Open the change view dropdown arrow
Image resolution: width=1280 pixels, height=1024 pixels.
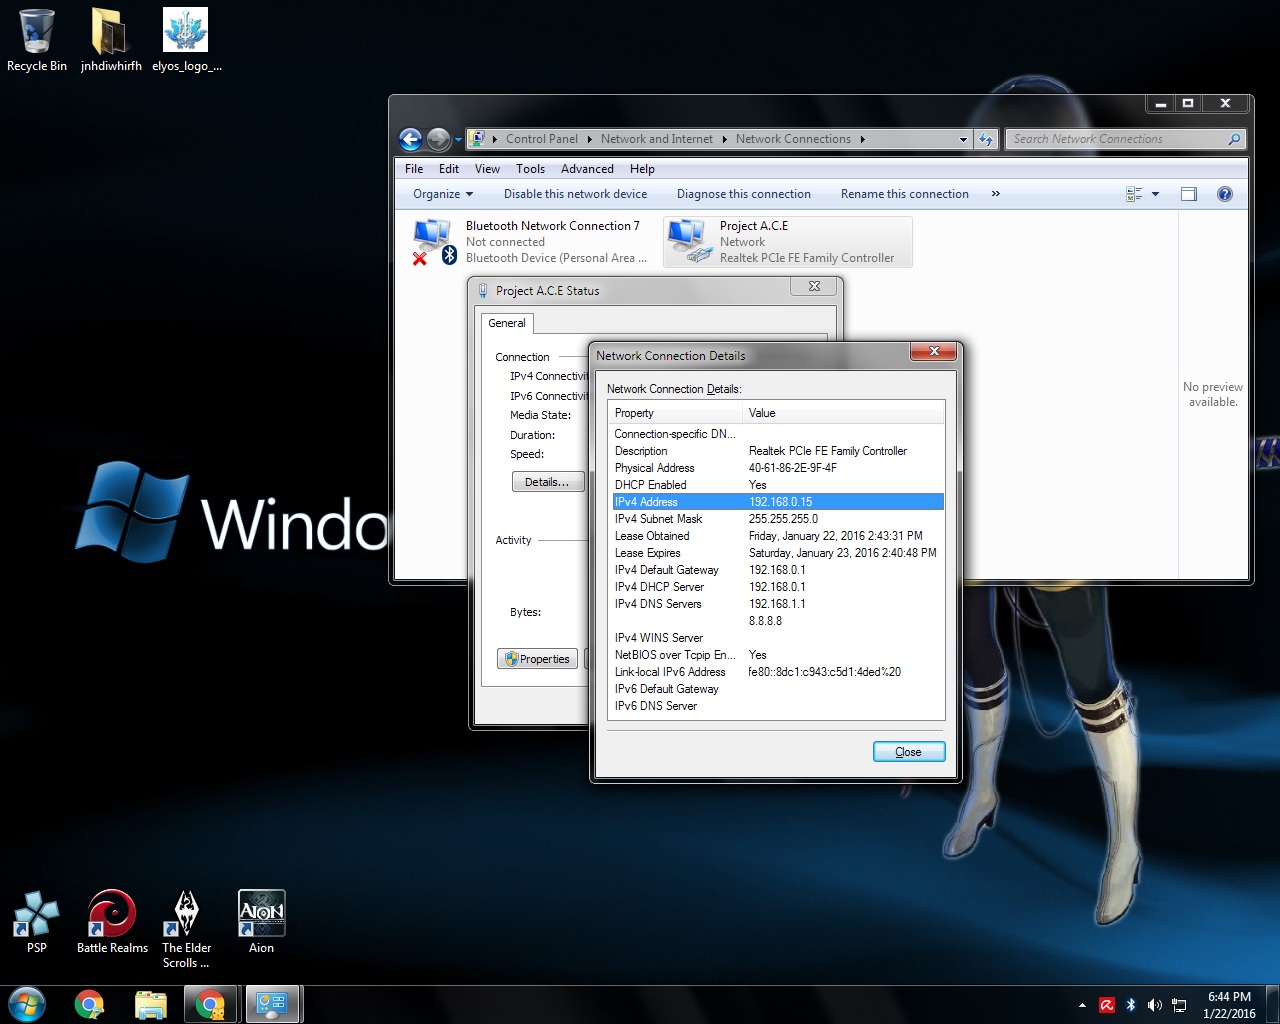(x=1155, y=194)
